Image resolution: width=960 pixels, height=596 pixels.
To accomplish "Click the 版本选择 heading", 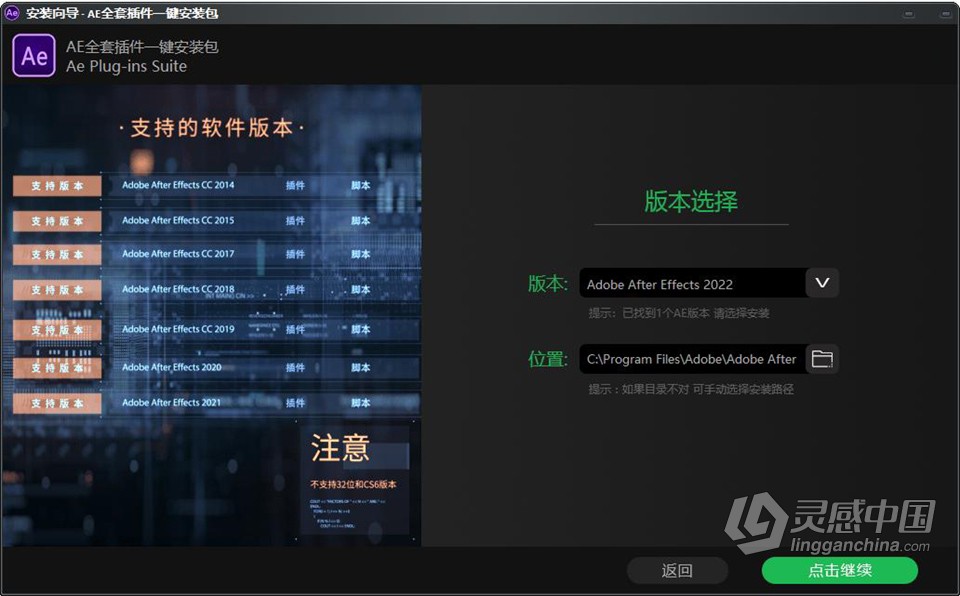I will click(x=691, y=202).
